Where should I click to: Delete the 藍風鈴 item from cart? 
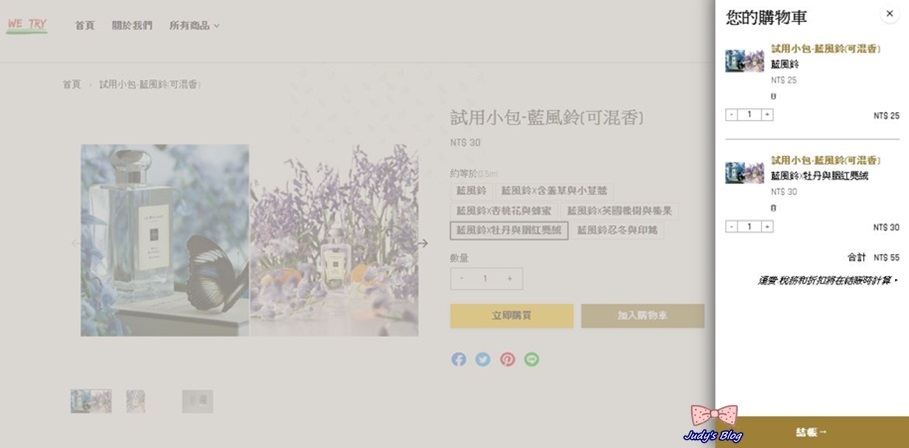point(773,96)
